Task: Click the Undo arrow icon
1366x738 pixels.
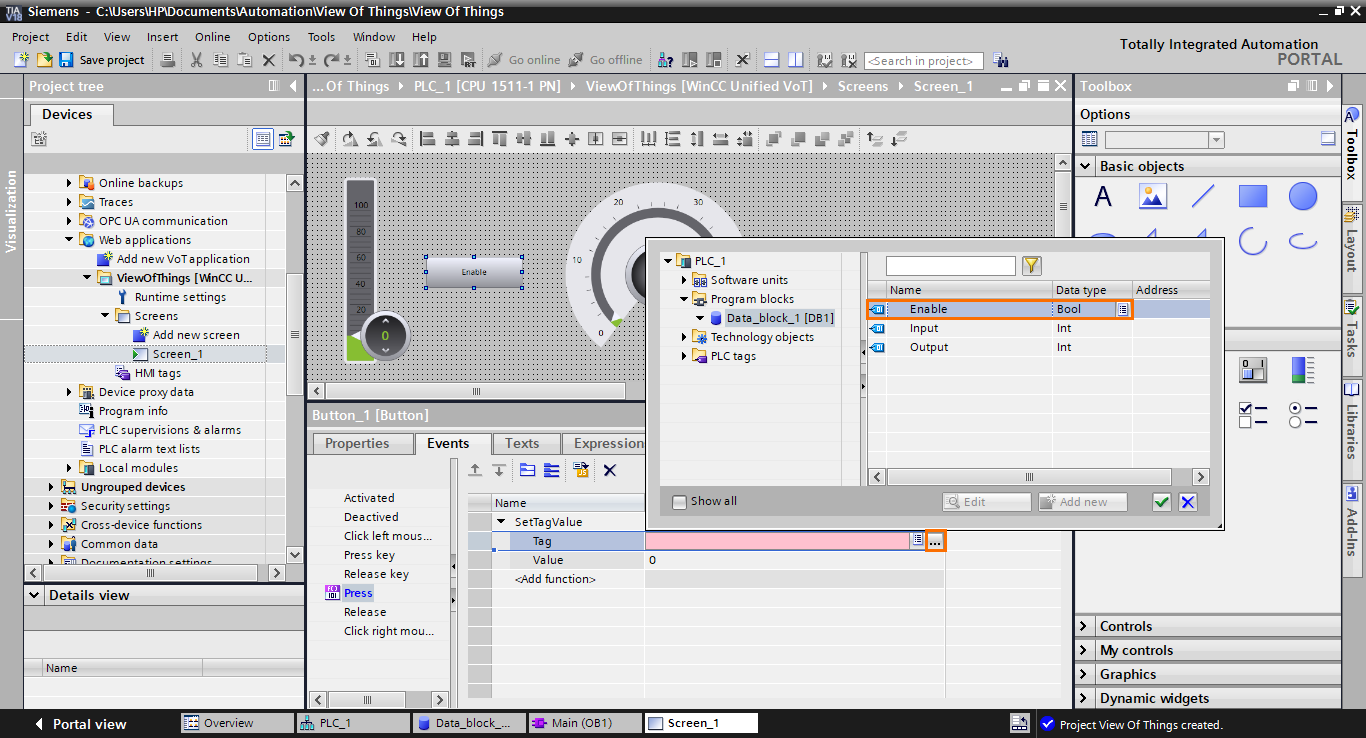Action: pyautogui.click(x=295, y=60)
